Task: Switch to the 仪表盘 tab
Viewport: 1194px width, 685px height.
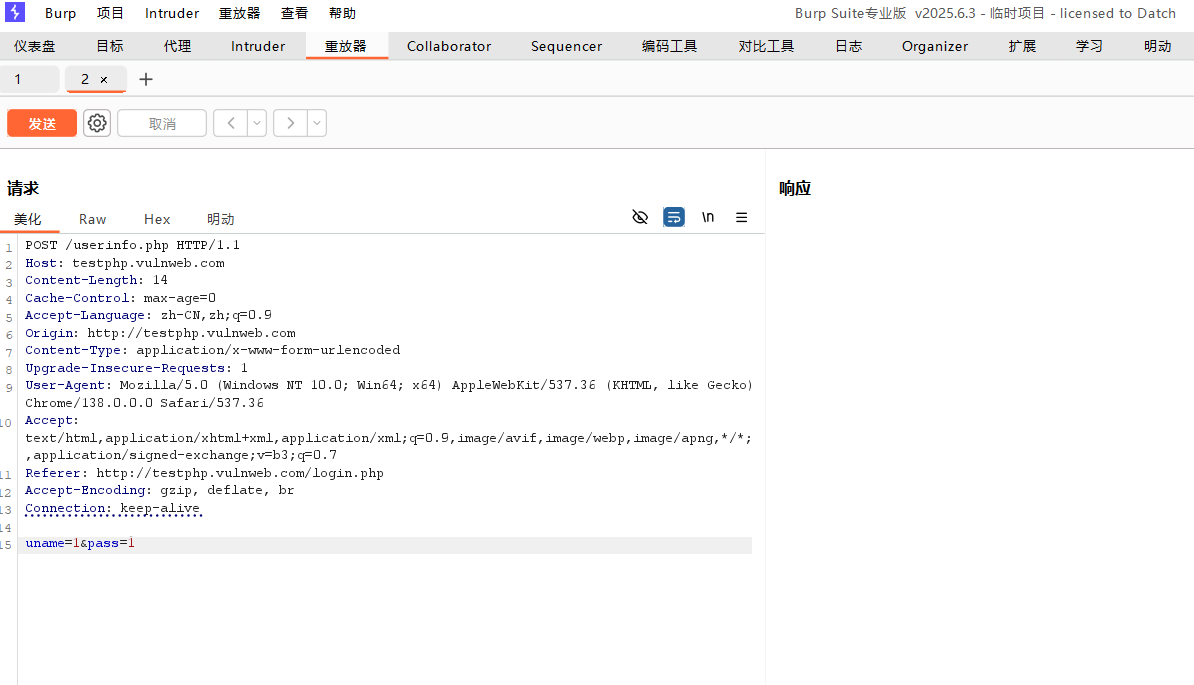Action: coord(34,46)
